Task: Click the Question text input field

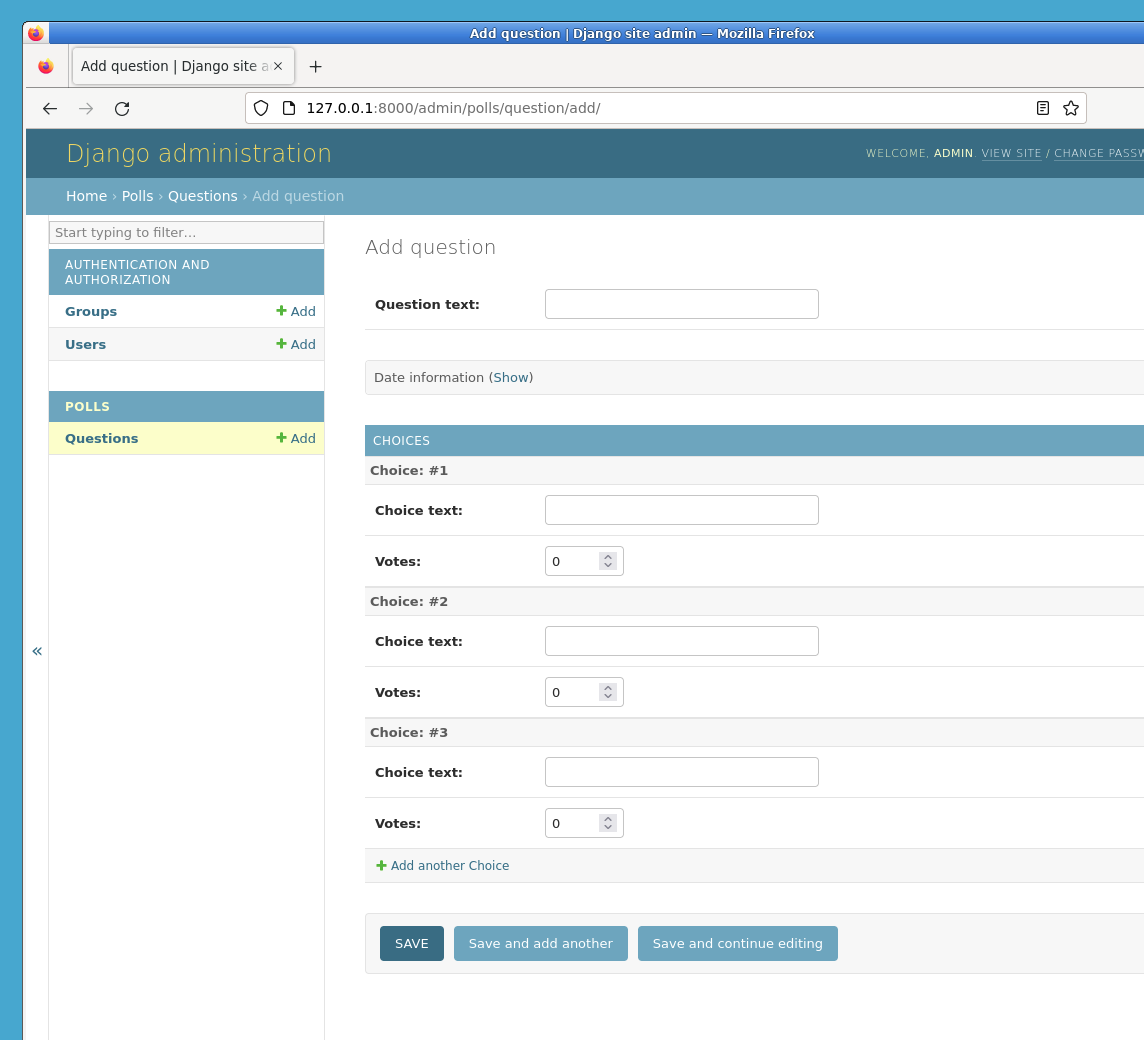Action: (x=681, y=304)
